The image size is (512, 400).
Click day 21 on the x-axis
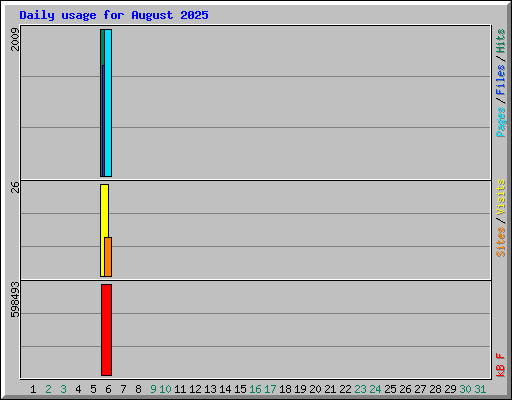(330, 389)
